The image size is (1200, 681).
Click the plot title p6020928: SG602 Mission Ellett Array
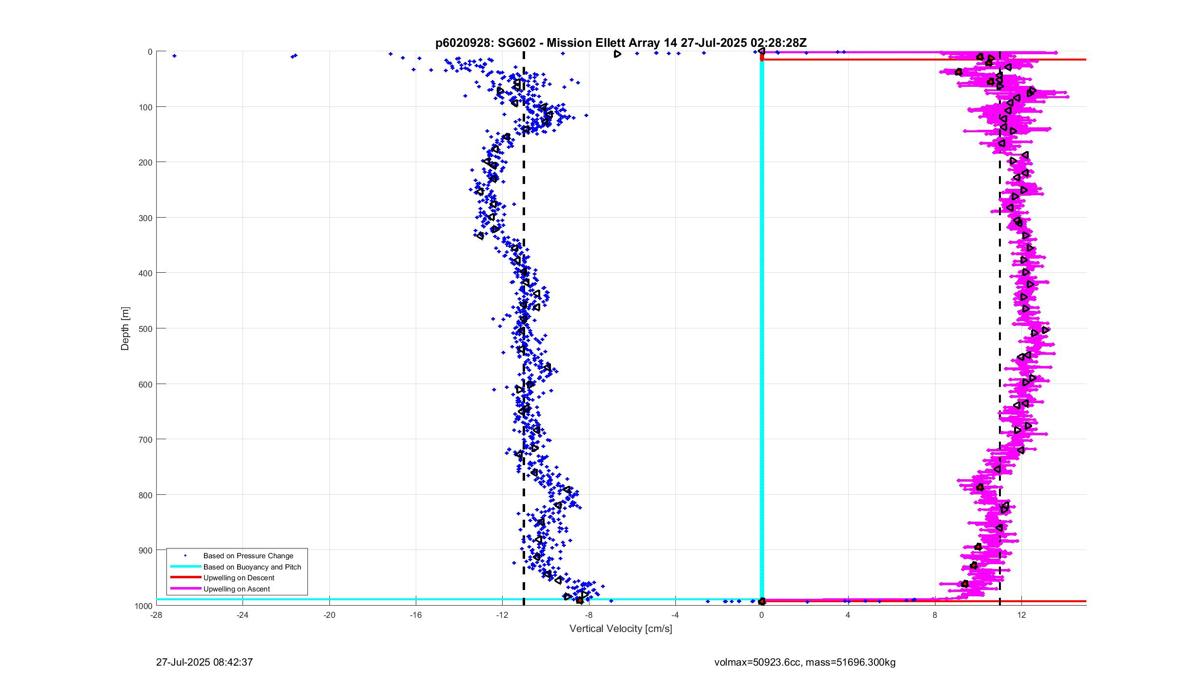tap(621, 43)
